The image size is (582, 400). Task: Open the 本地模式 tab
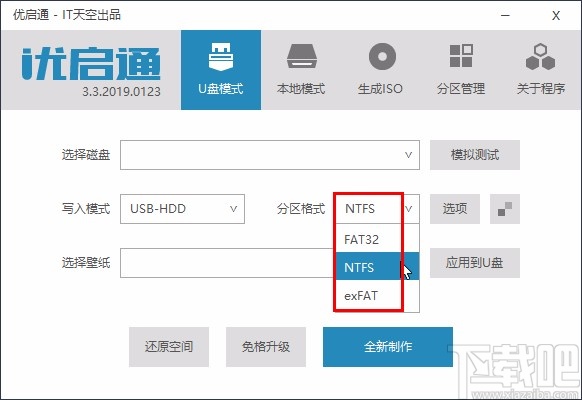point(301,70)
